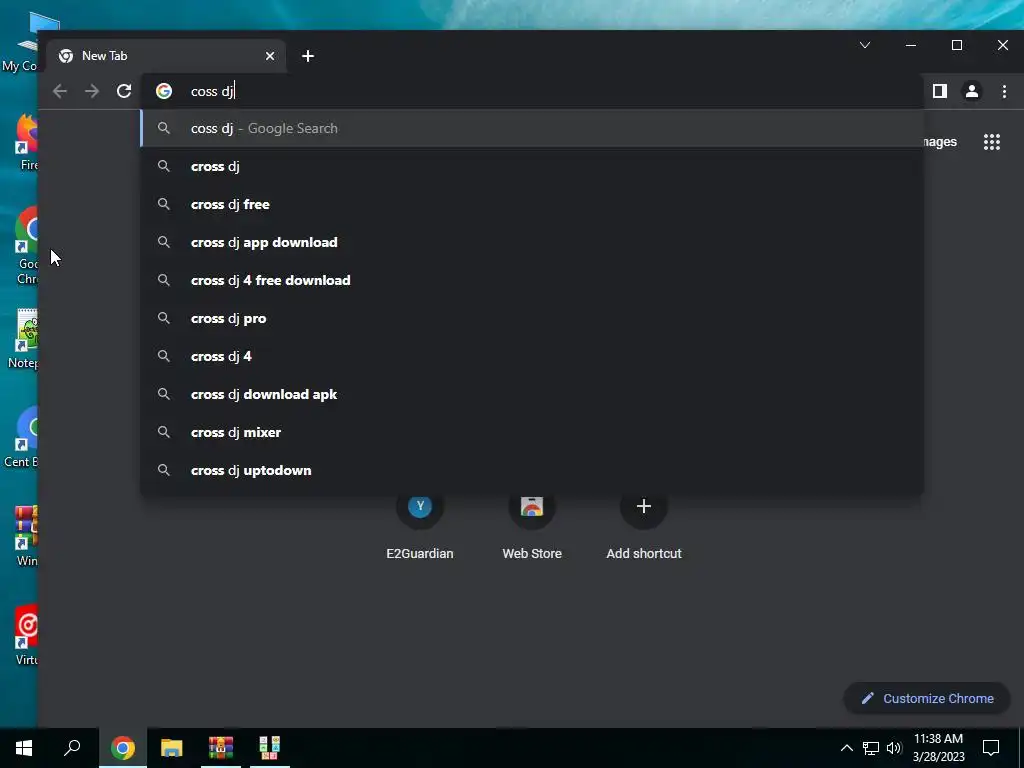1024x768 pixels.
Task: Open the Windows Start menu
Action: click(x=24, y=748)
